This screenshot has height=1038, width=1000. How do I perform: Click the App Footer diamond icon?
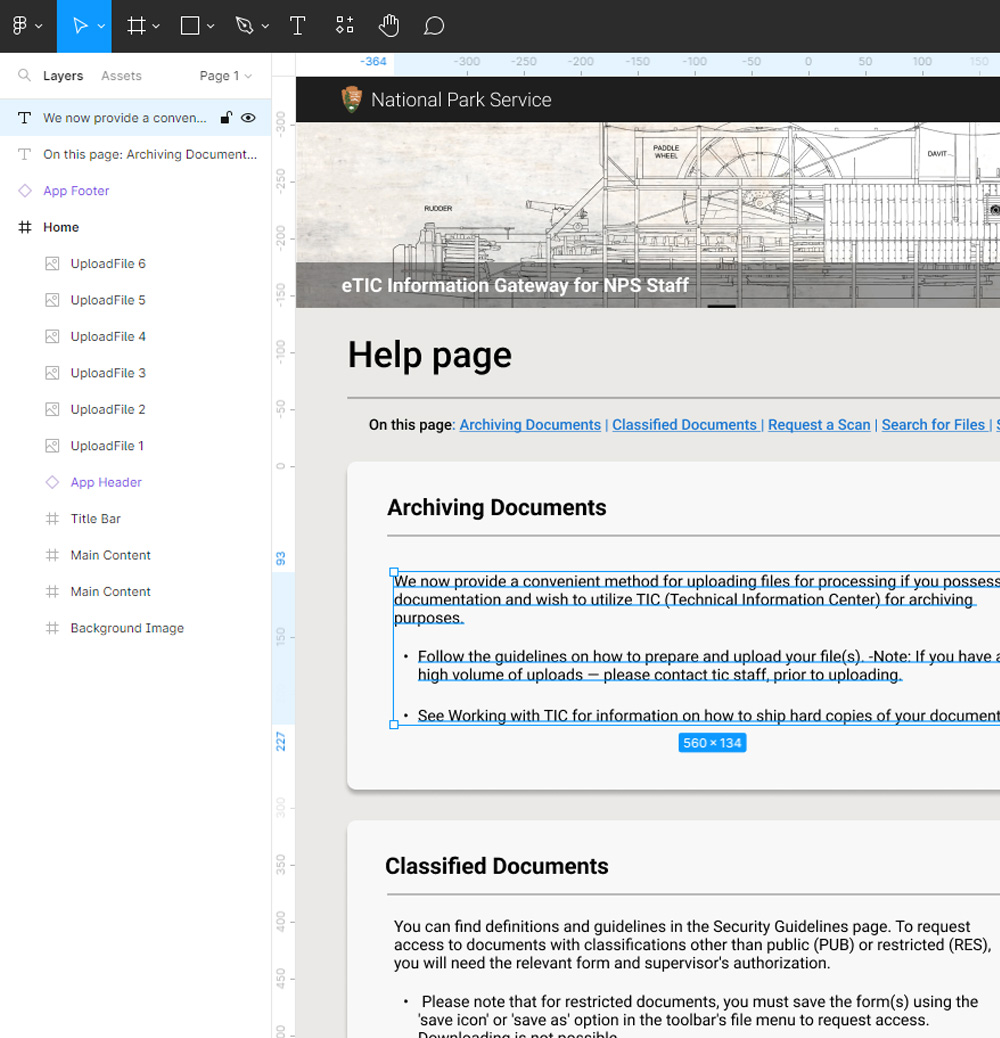pos(25,191)
